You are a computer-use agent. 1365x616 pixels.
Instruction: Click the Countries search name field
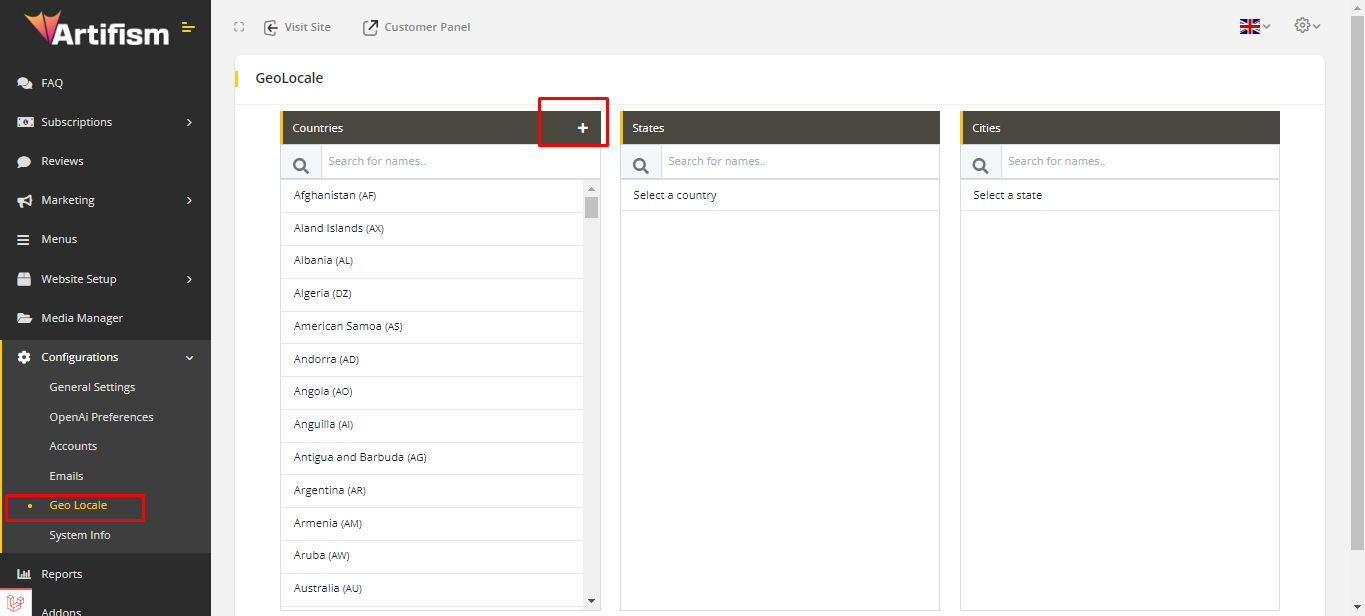click(460, 161)
